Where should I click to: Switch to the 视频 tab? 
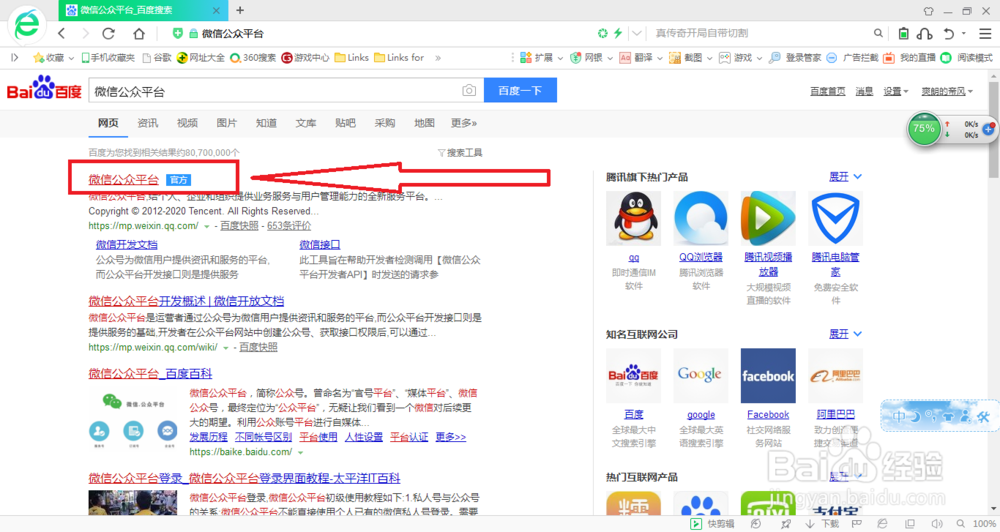click(x=187, y=122)
